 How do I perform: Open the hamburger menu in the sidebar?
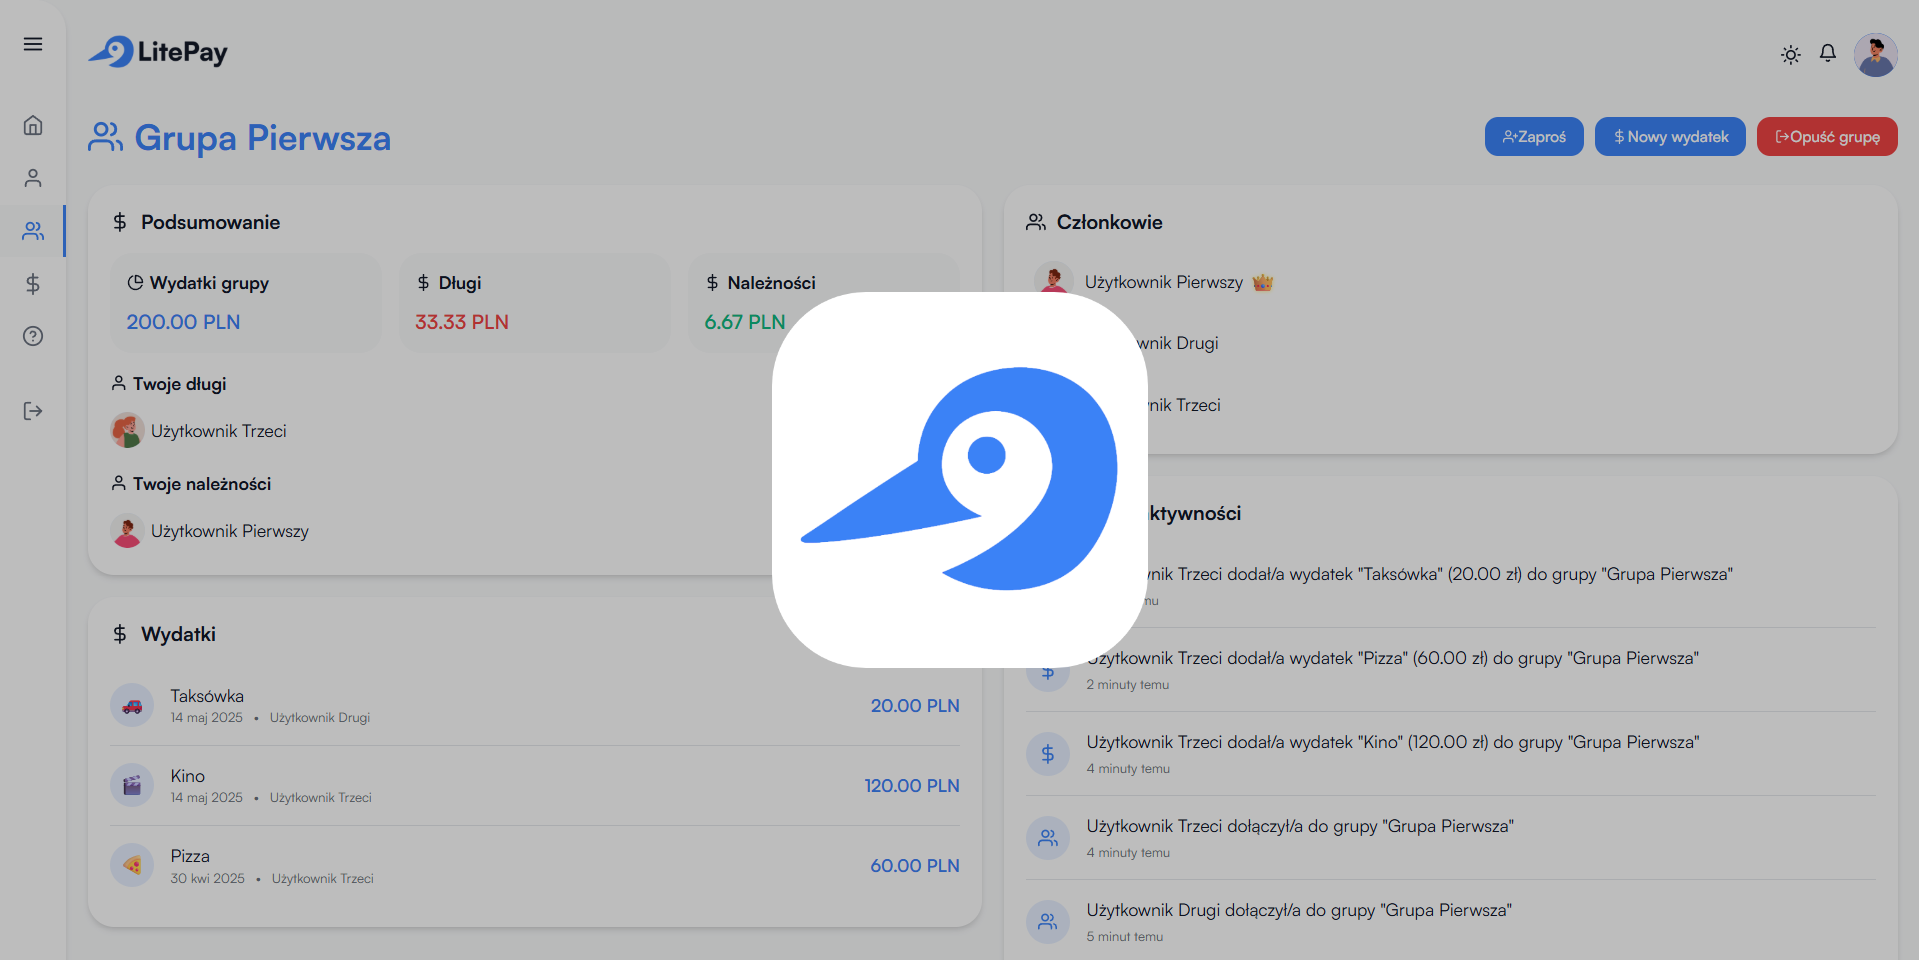(x=33, y=45)
